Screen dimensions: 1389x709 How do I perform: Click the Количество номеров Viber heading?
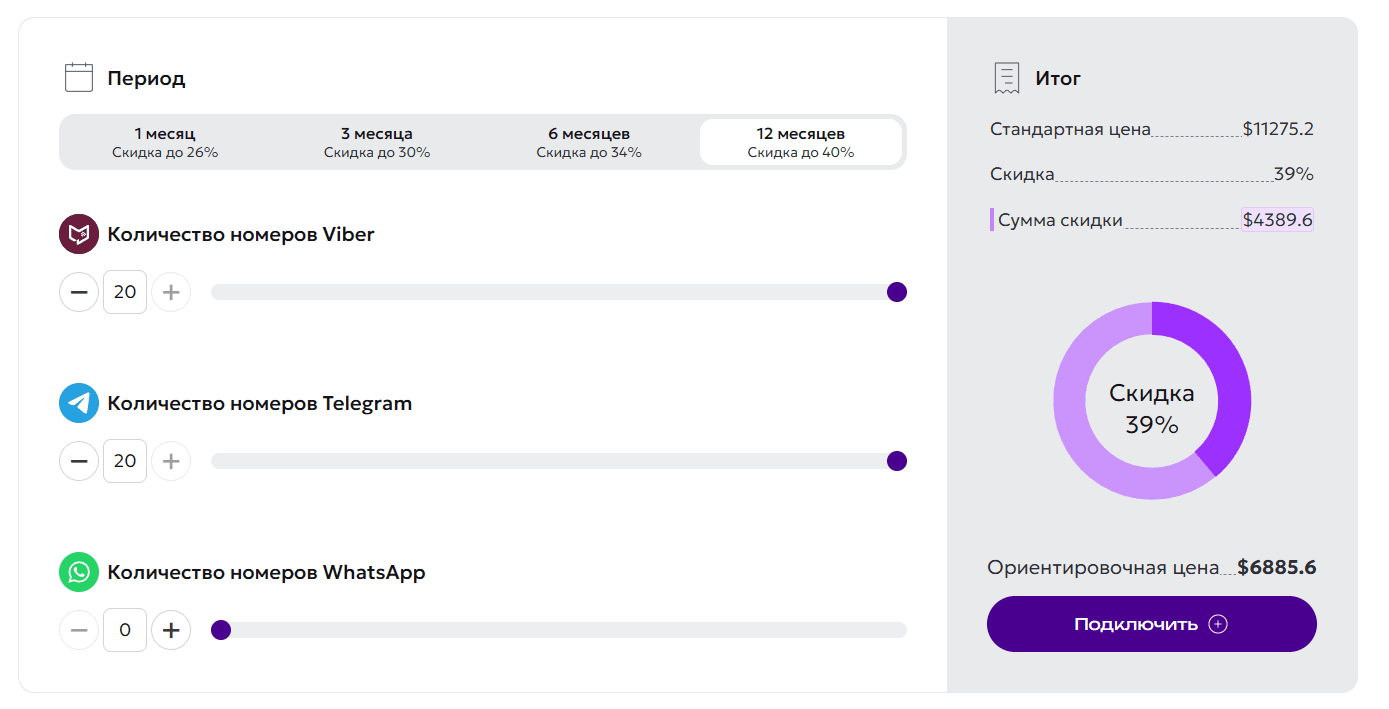tap(241, 234)
